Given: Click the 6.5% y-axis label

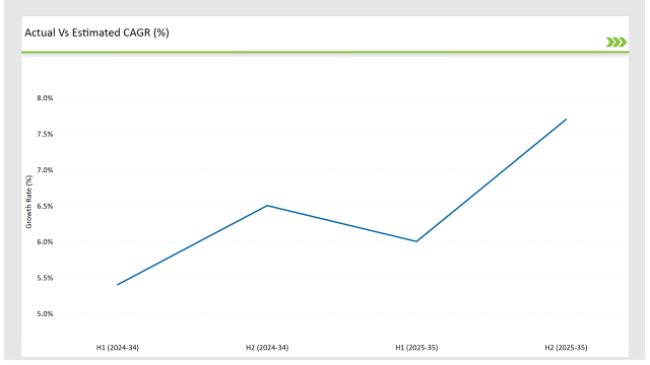Looking at the screenshot, I should click(x=45, y=206).
